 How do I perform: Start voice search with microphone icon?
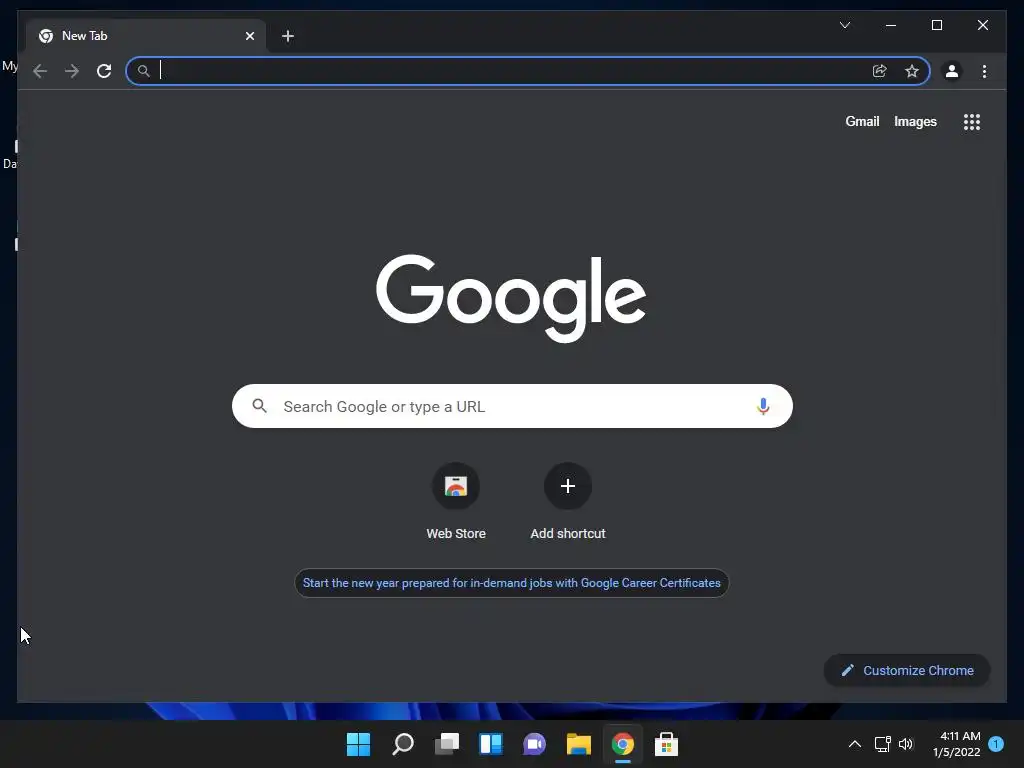763,406
